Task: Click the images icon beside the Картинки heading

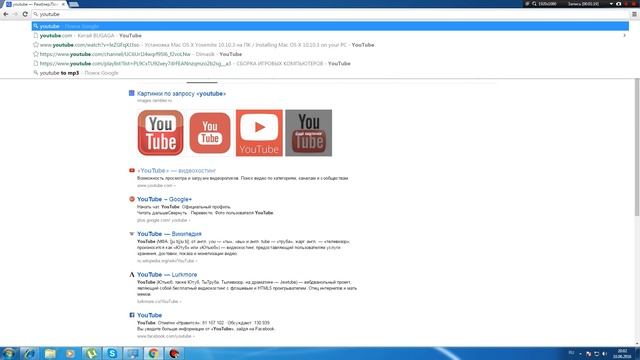Action: 131,93
